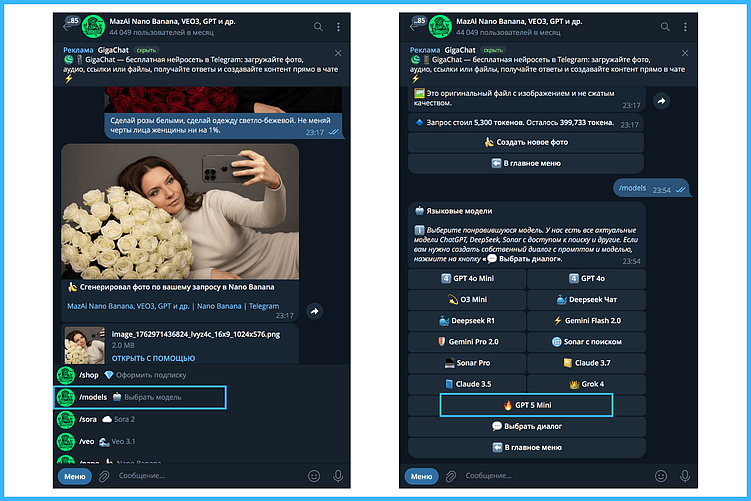Click ОТКРЫТЬ С ПОМОЩЬЮ link
Image resolution: width=751 pixels, height=501 pixels.
153,358
